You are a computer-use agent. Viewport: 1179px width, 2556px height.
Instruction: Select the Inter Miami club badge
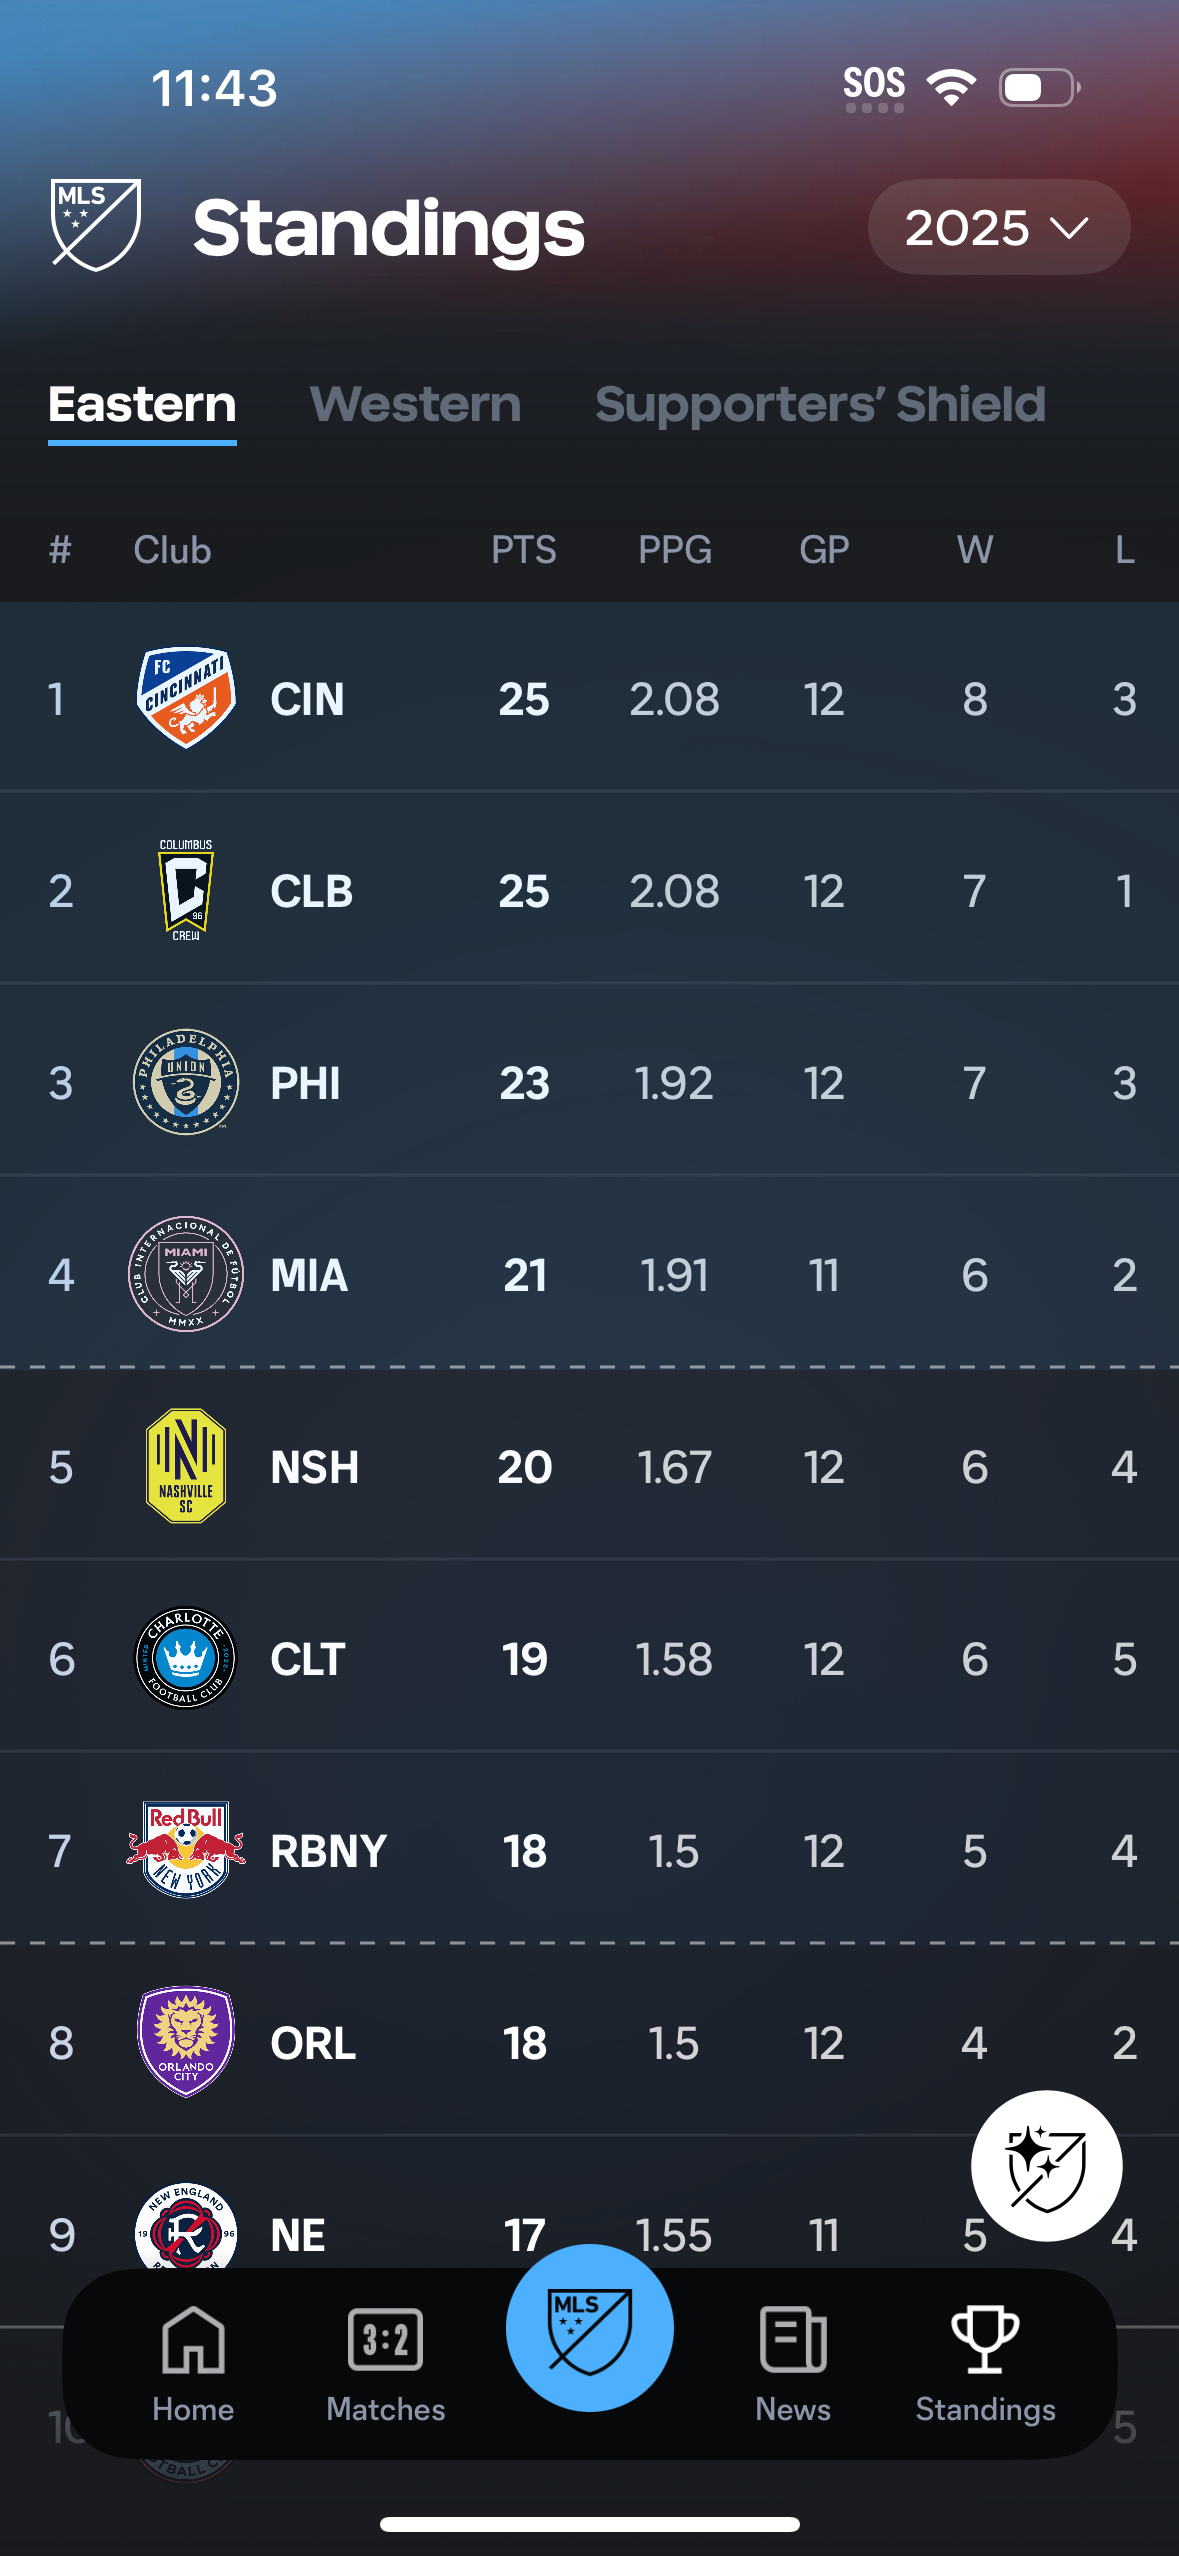coord(185,1275)
